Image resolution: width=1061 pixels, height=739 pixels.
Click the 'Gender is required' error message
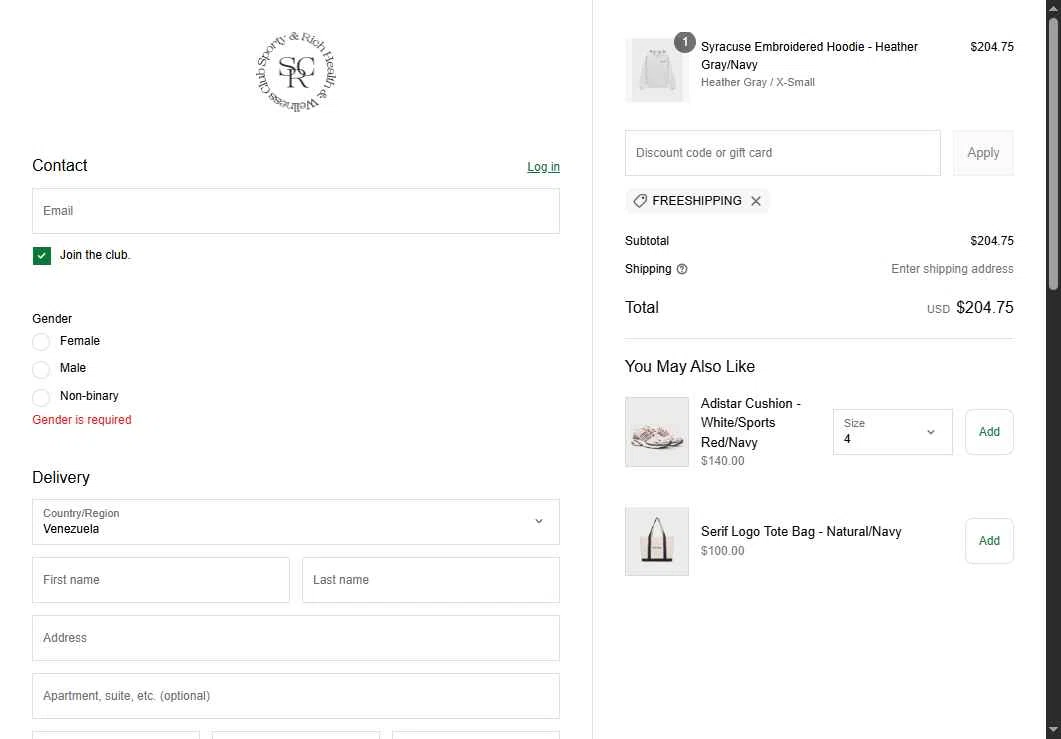point(82,420)
